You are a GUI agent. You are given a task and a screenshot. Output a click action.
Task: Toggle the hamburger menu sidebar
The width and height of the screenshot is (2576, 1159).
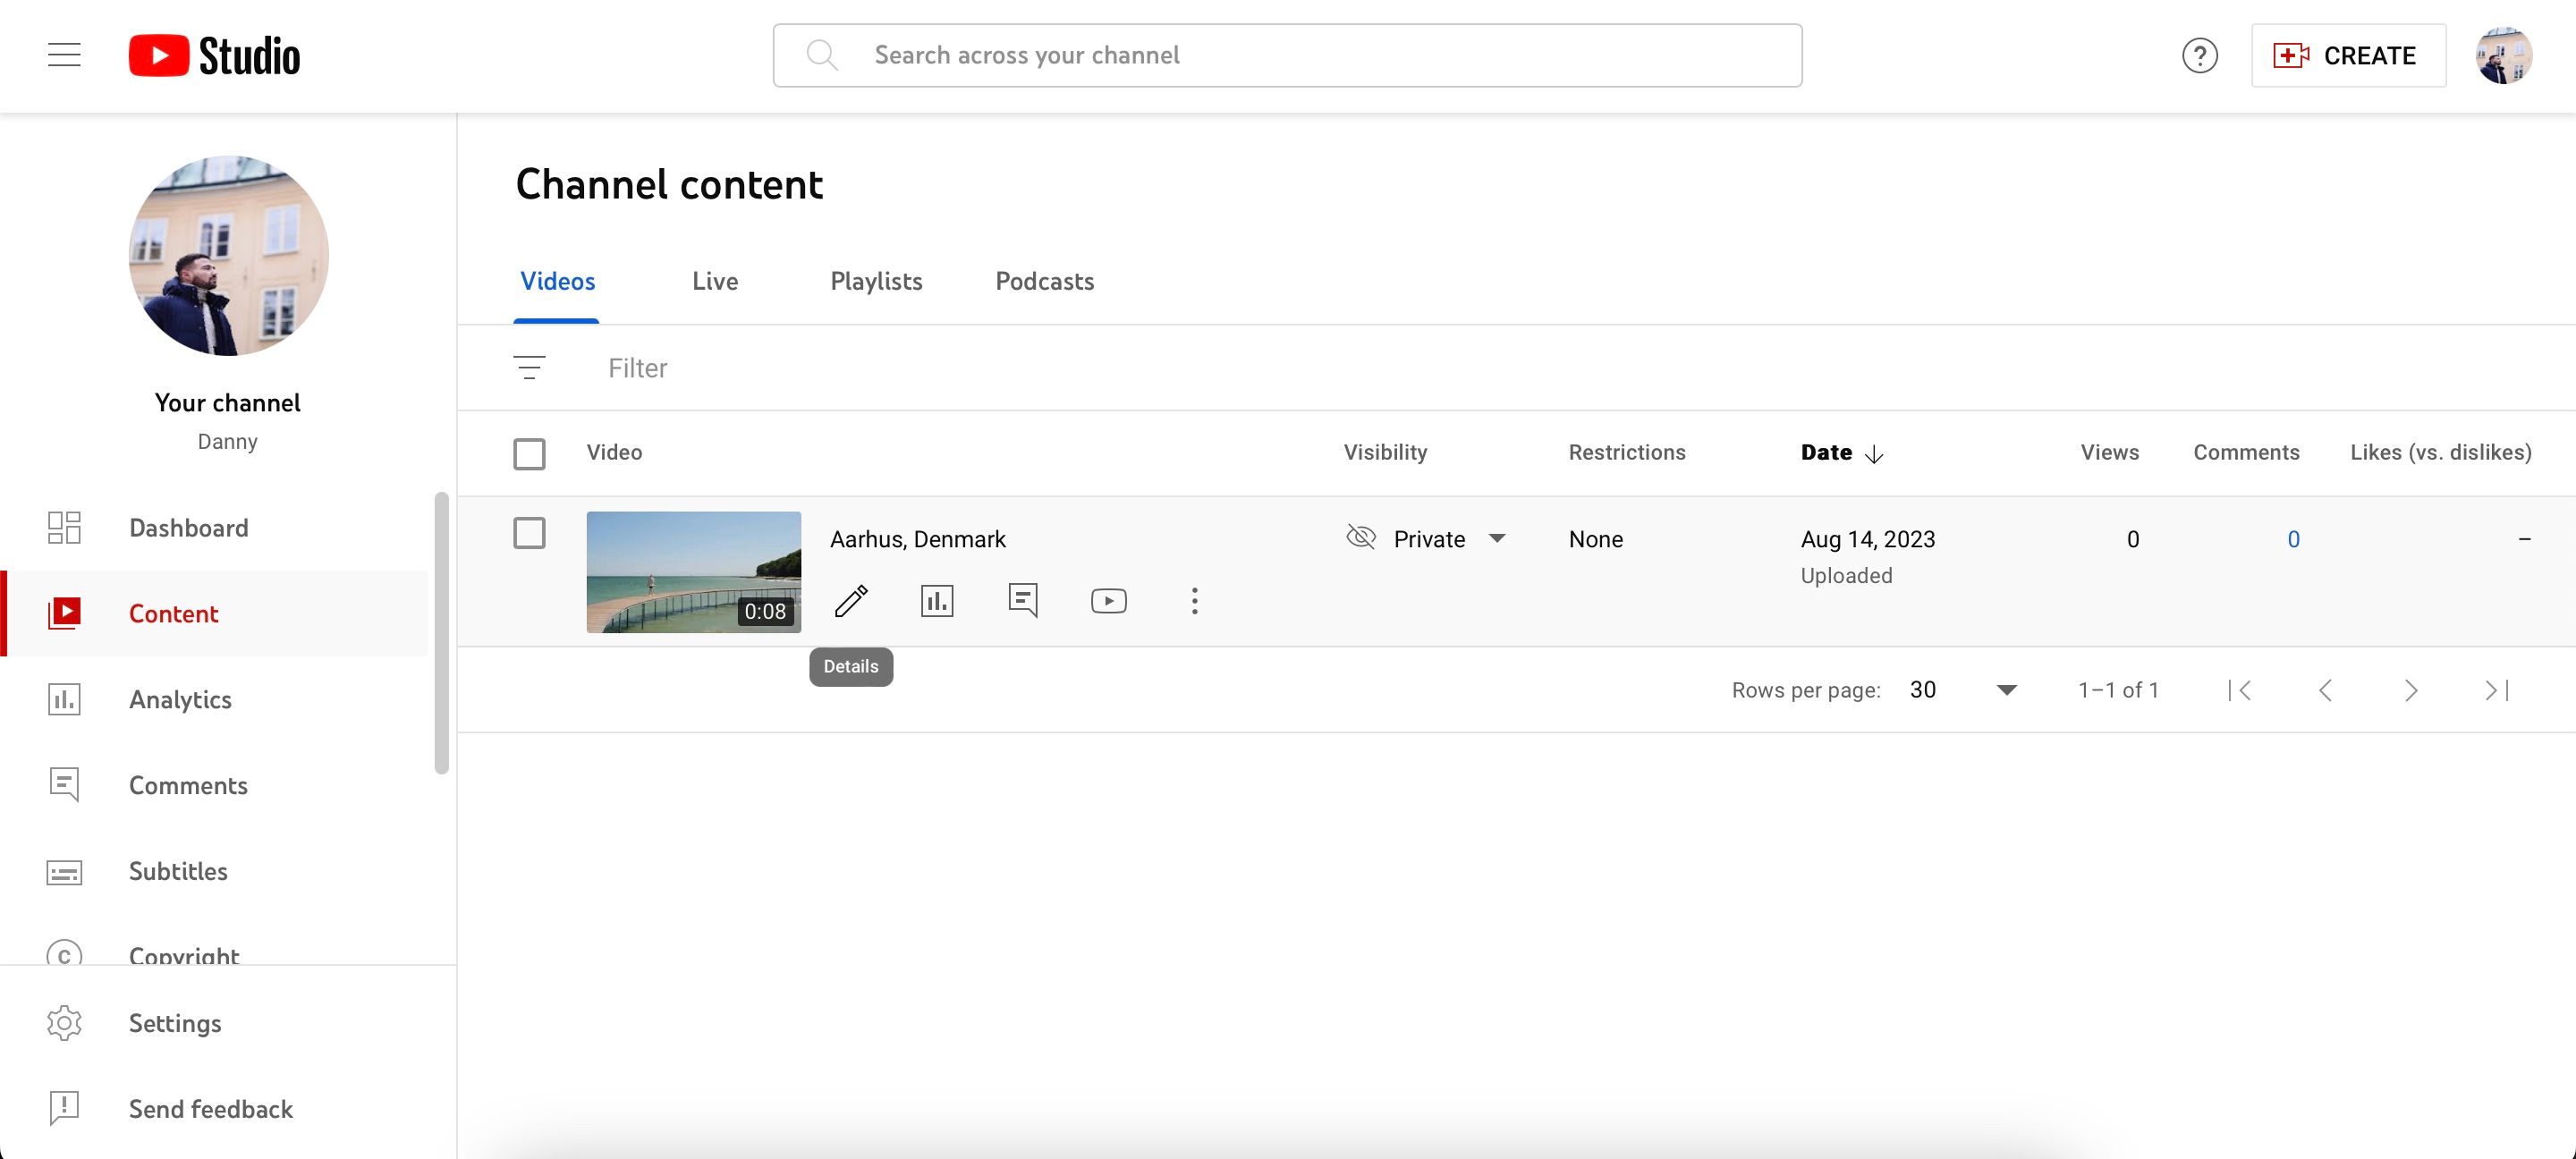point(64,55)
